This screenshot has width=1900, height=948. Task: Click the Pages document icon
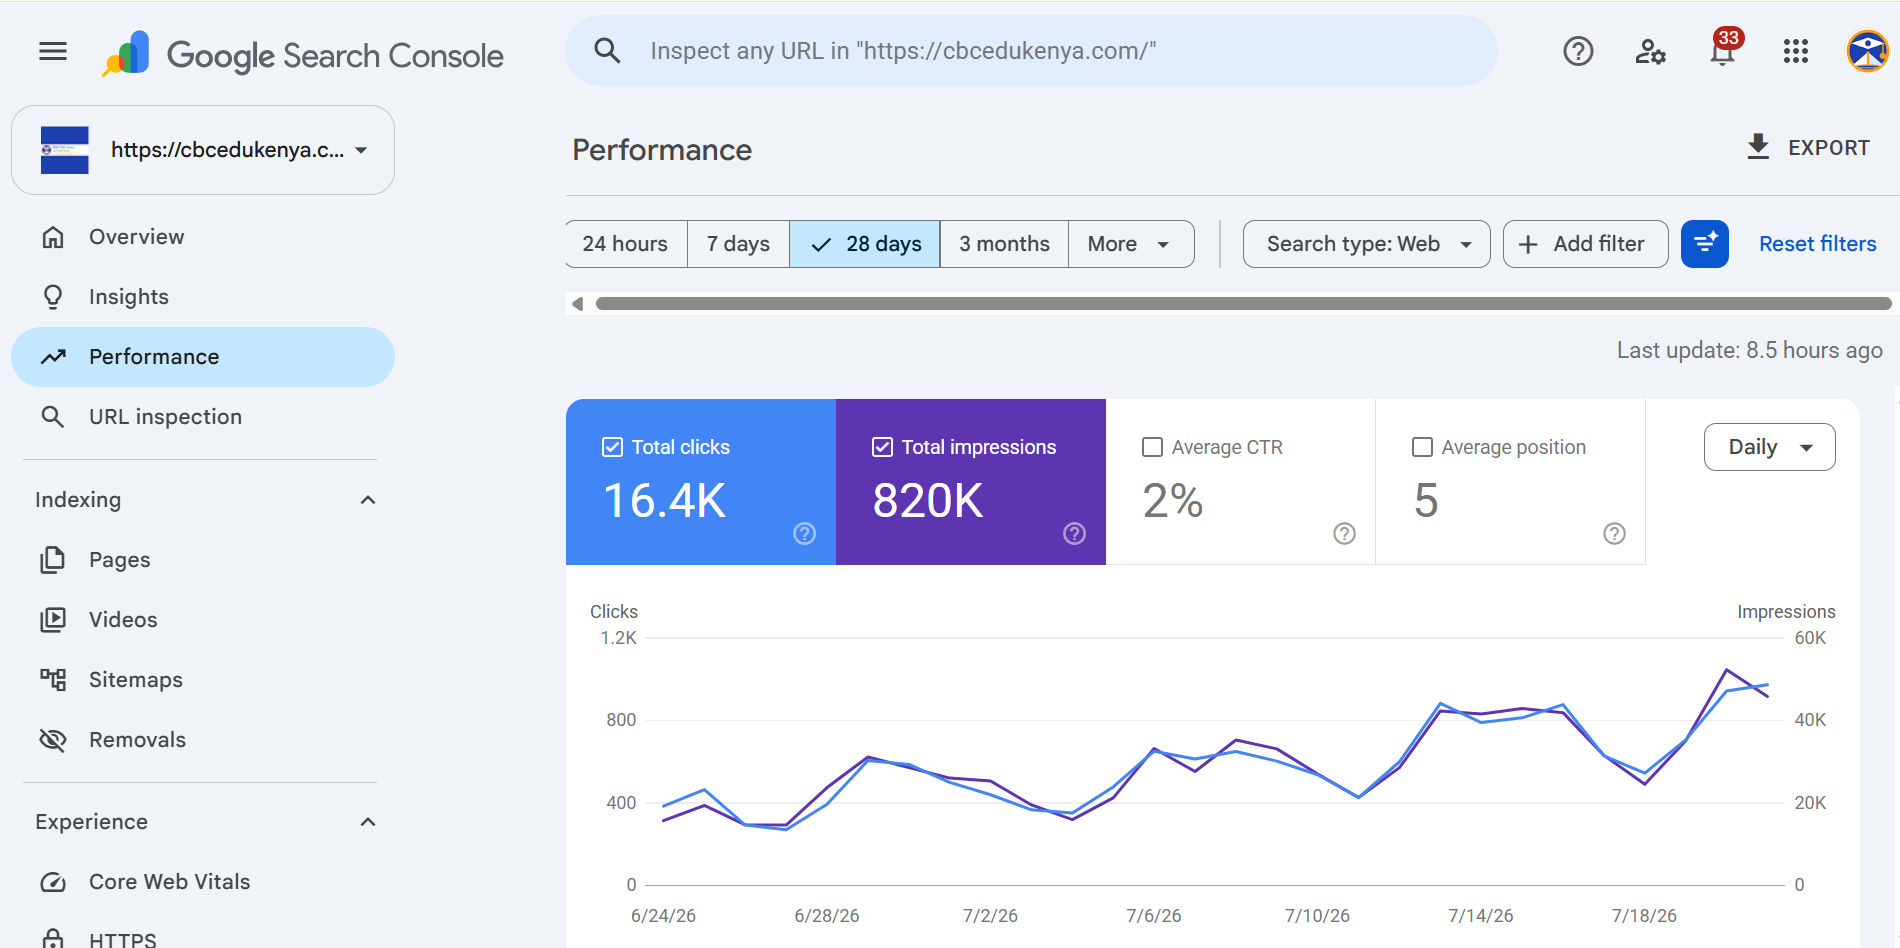53,560
